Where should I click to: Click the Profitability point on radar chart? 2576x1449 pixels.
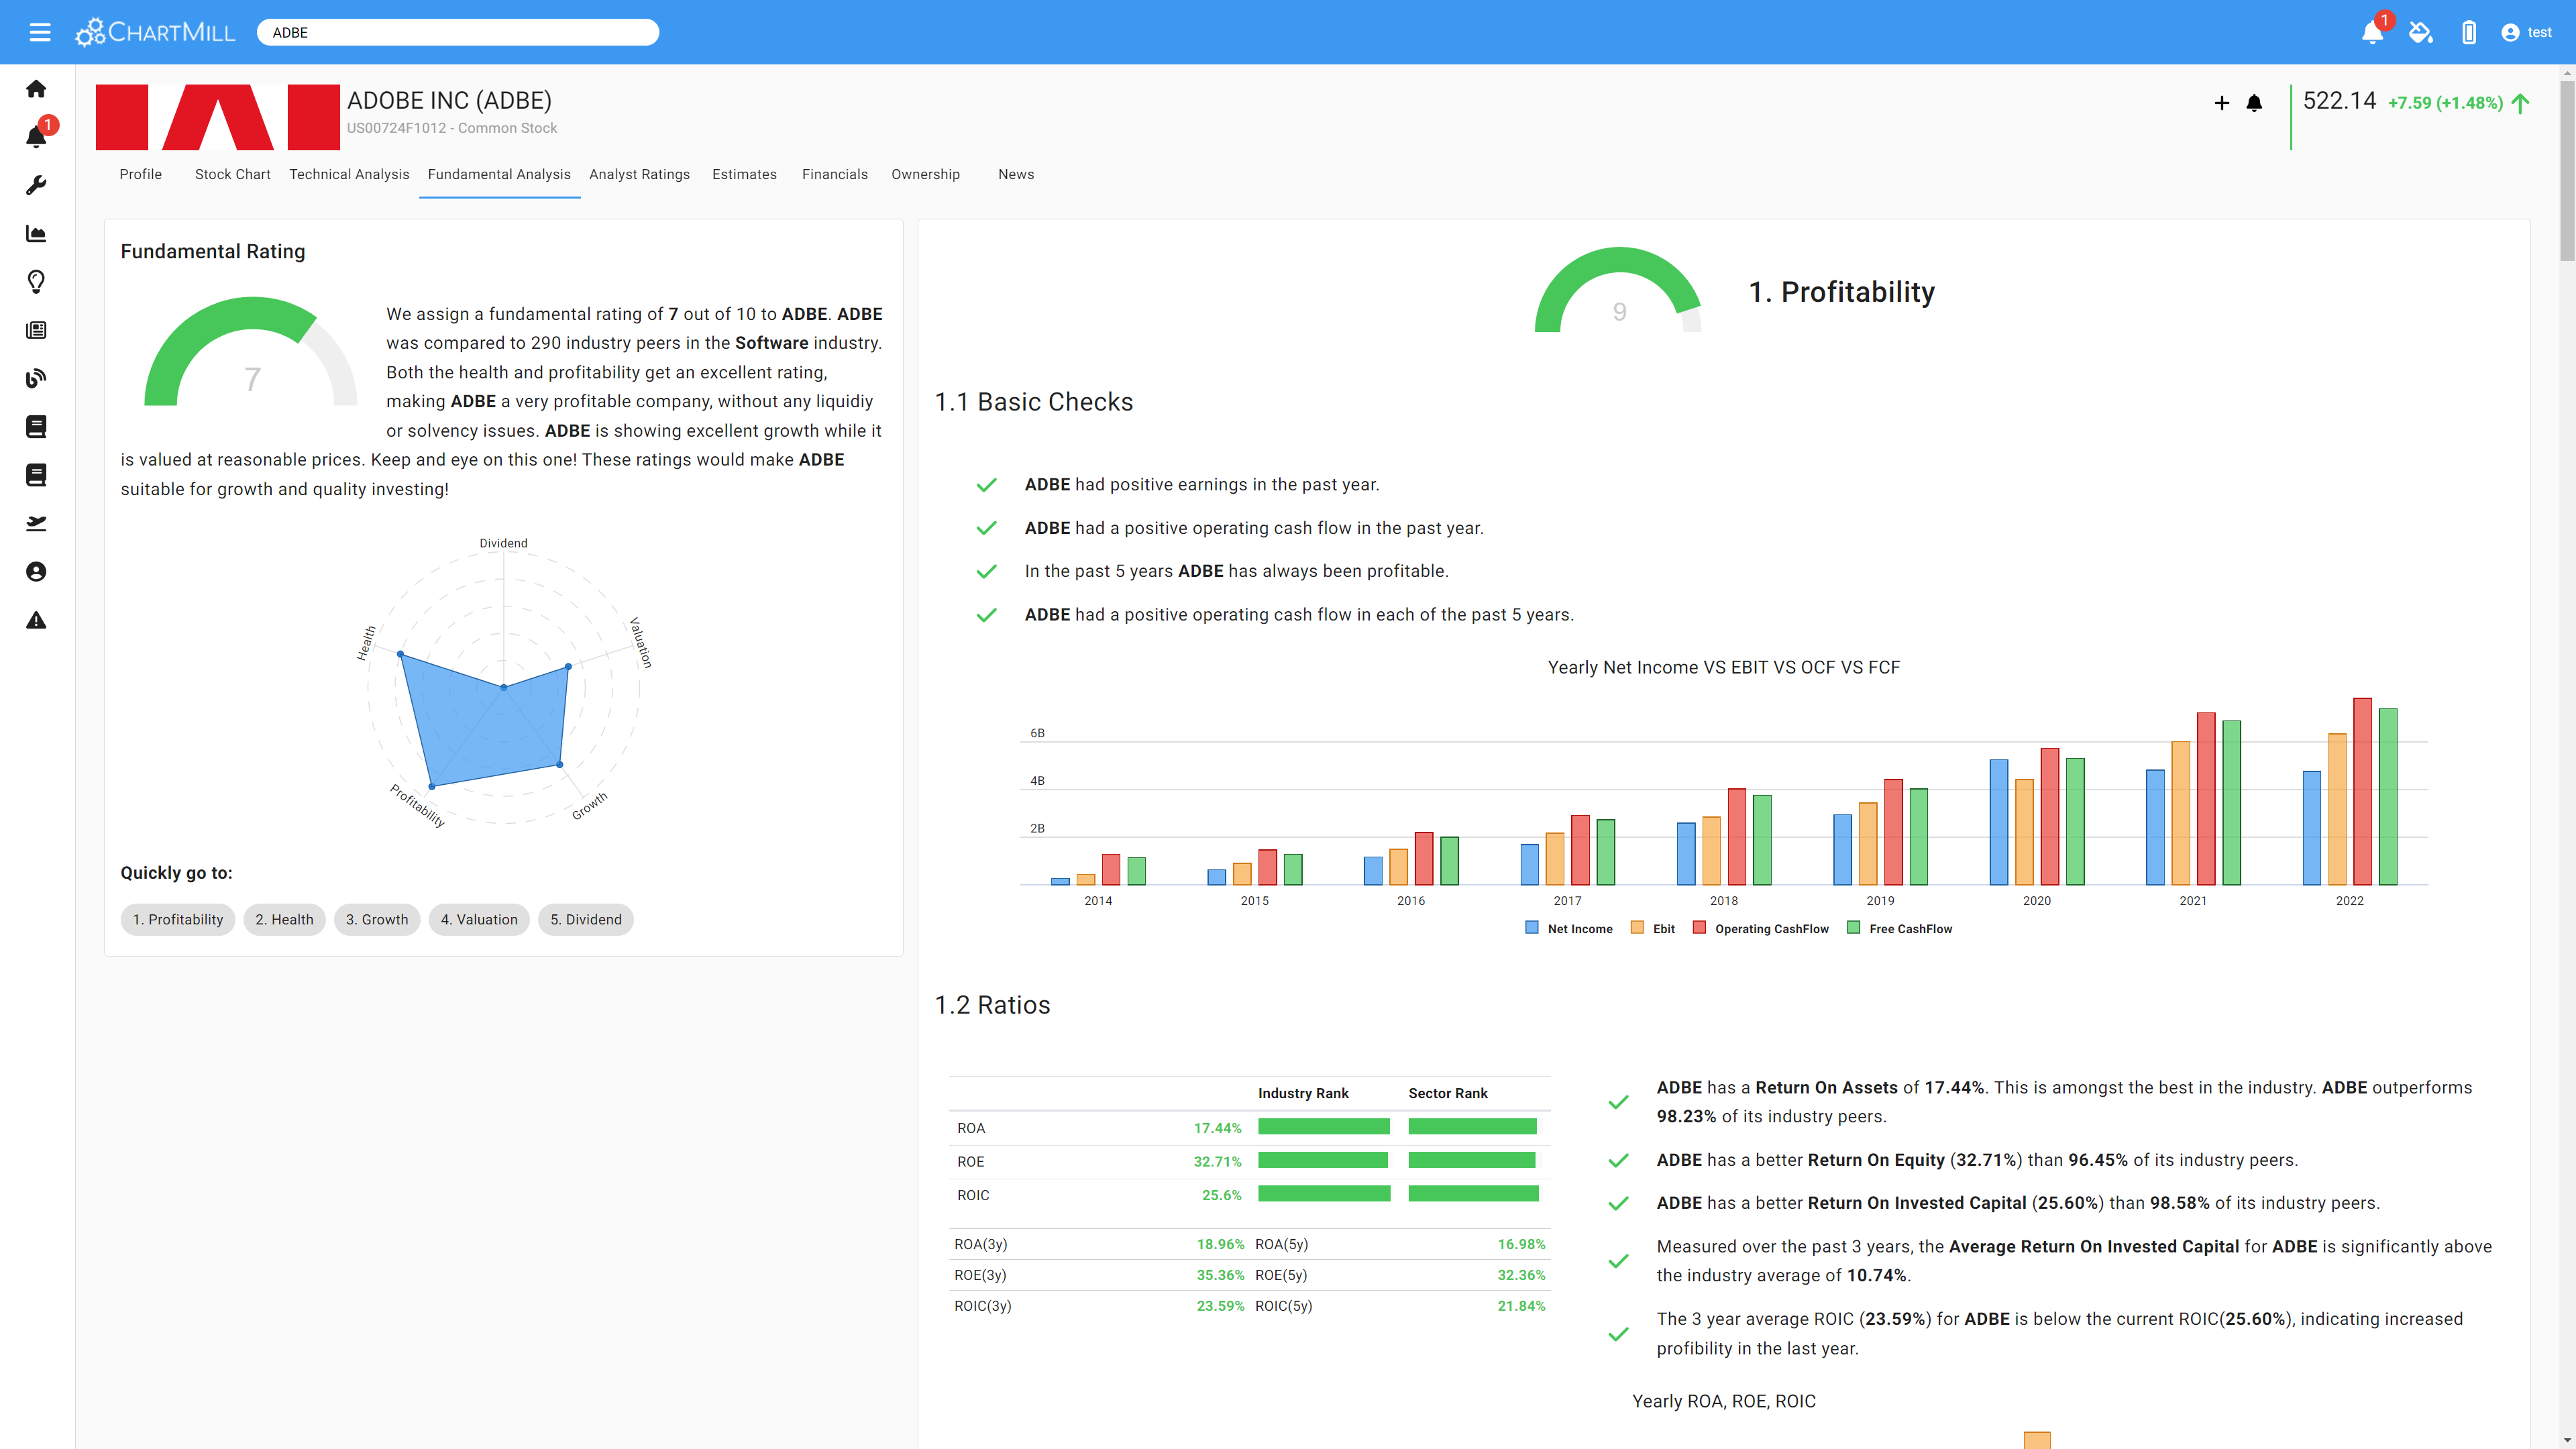[431, 787]
